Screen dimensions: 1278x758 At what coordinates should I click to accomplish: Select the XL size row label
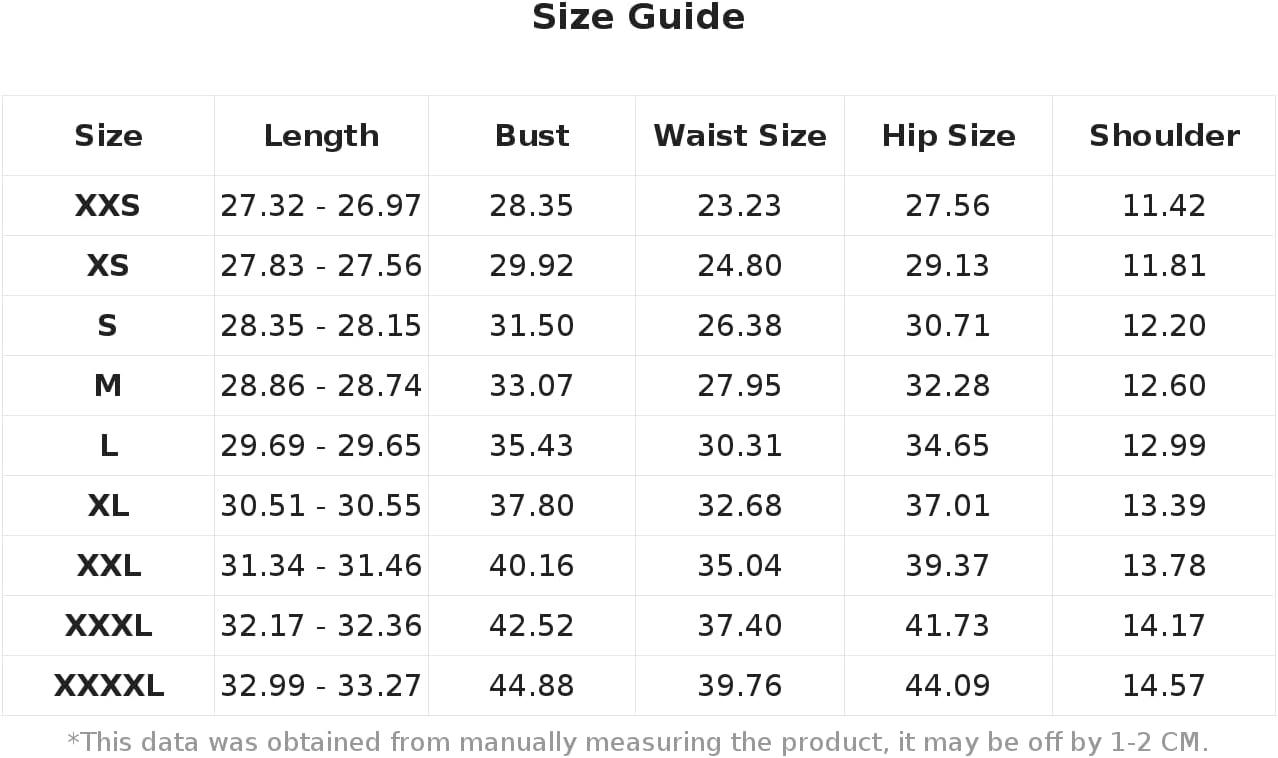point(108,506)
